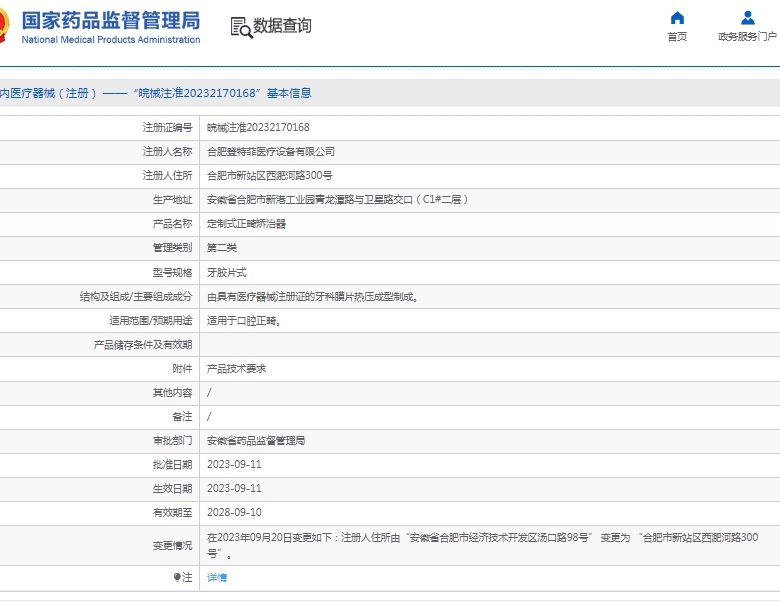Click expiry date 2028-09-10
This screenshot has width=780, height=603.
[x=234, y=512]
